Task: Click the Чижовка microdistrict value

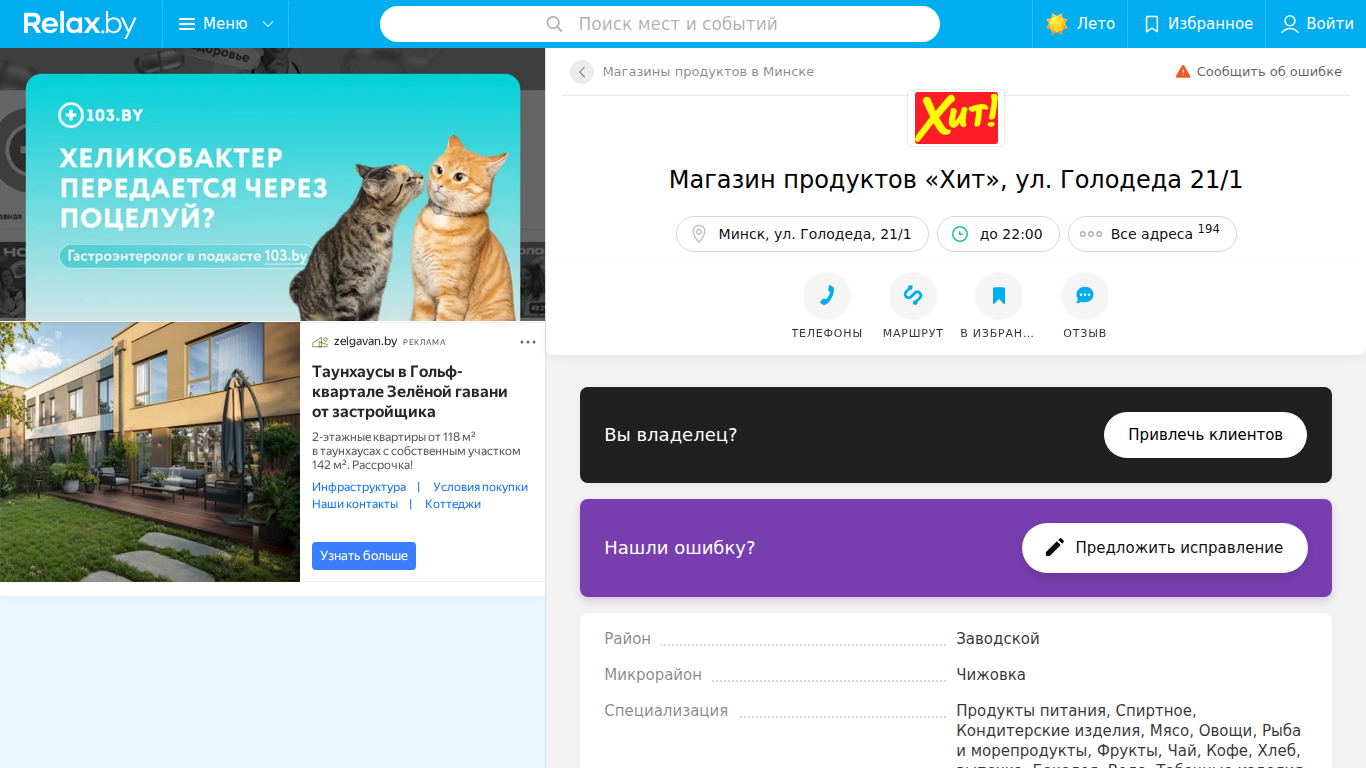Action: (x=991, y=675)
